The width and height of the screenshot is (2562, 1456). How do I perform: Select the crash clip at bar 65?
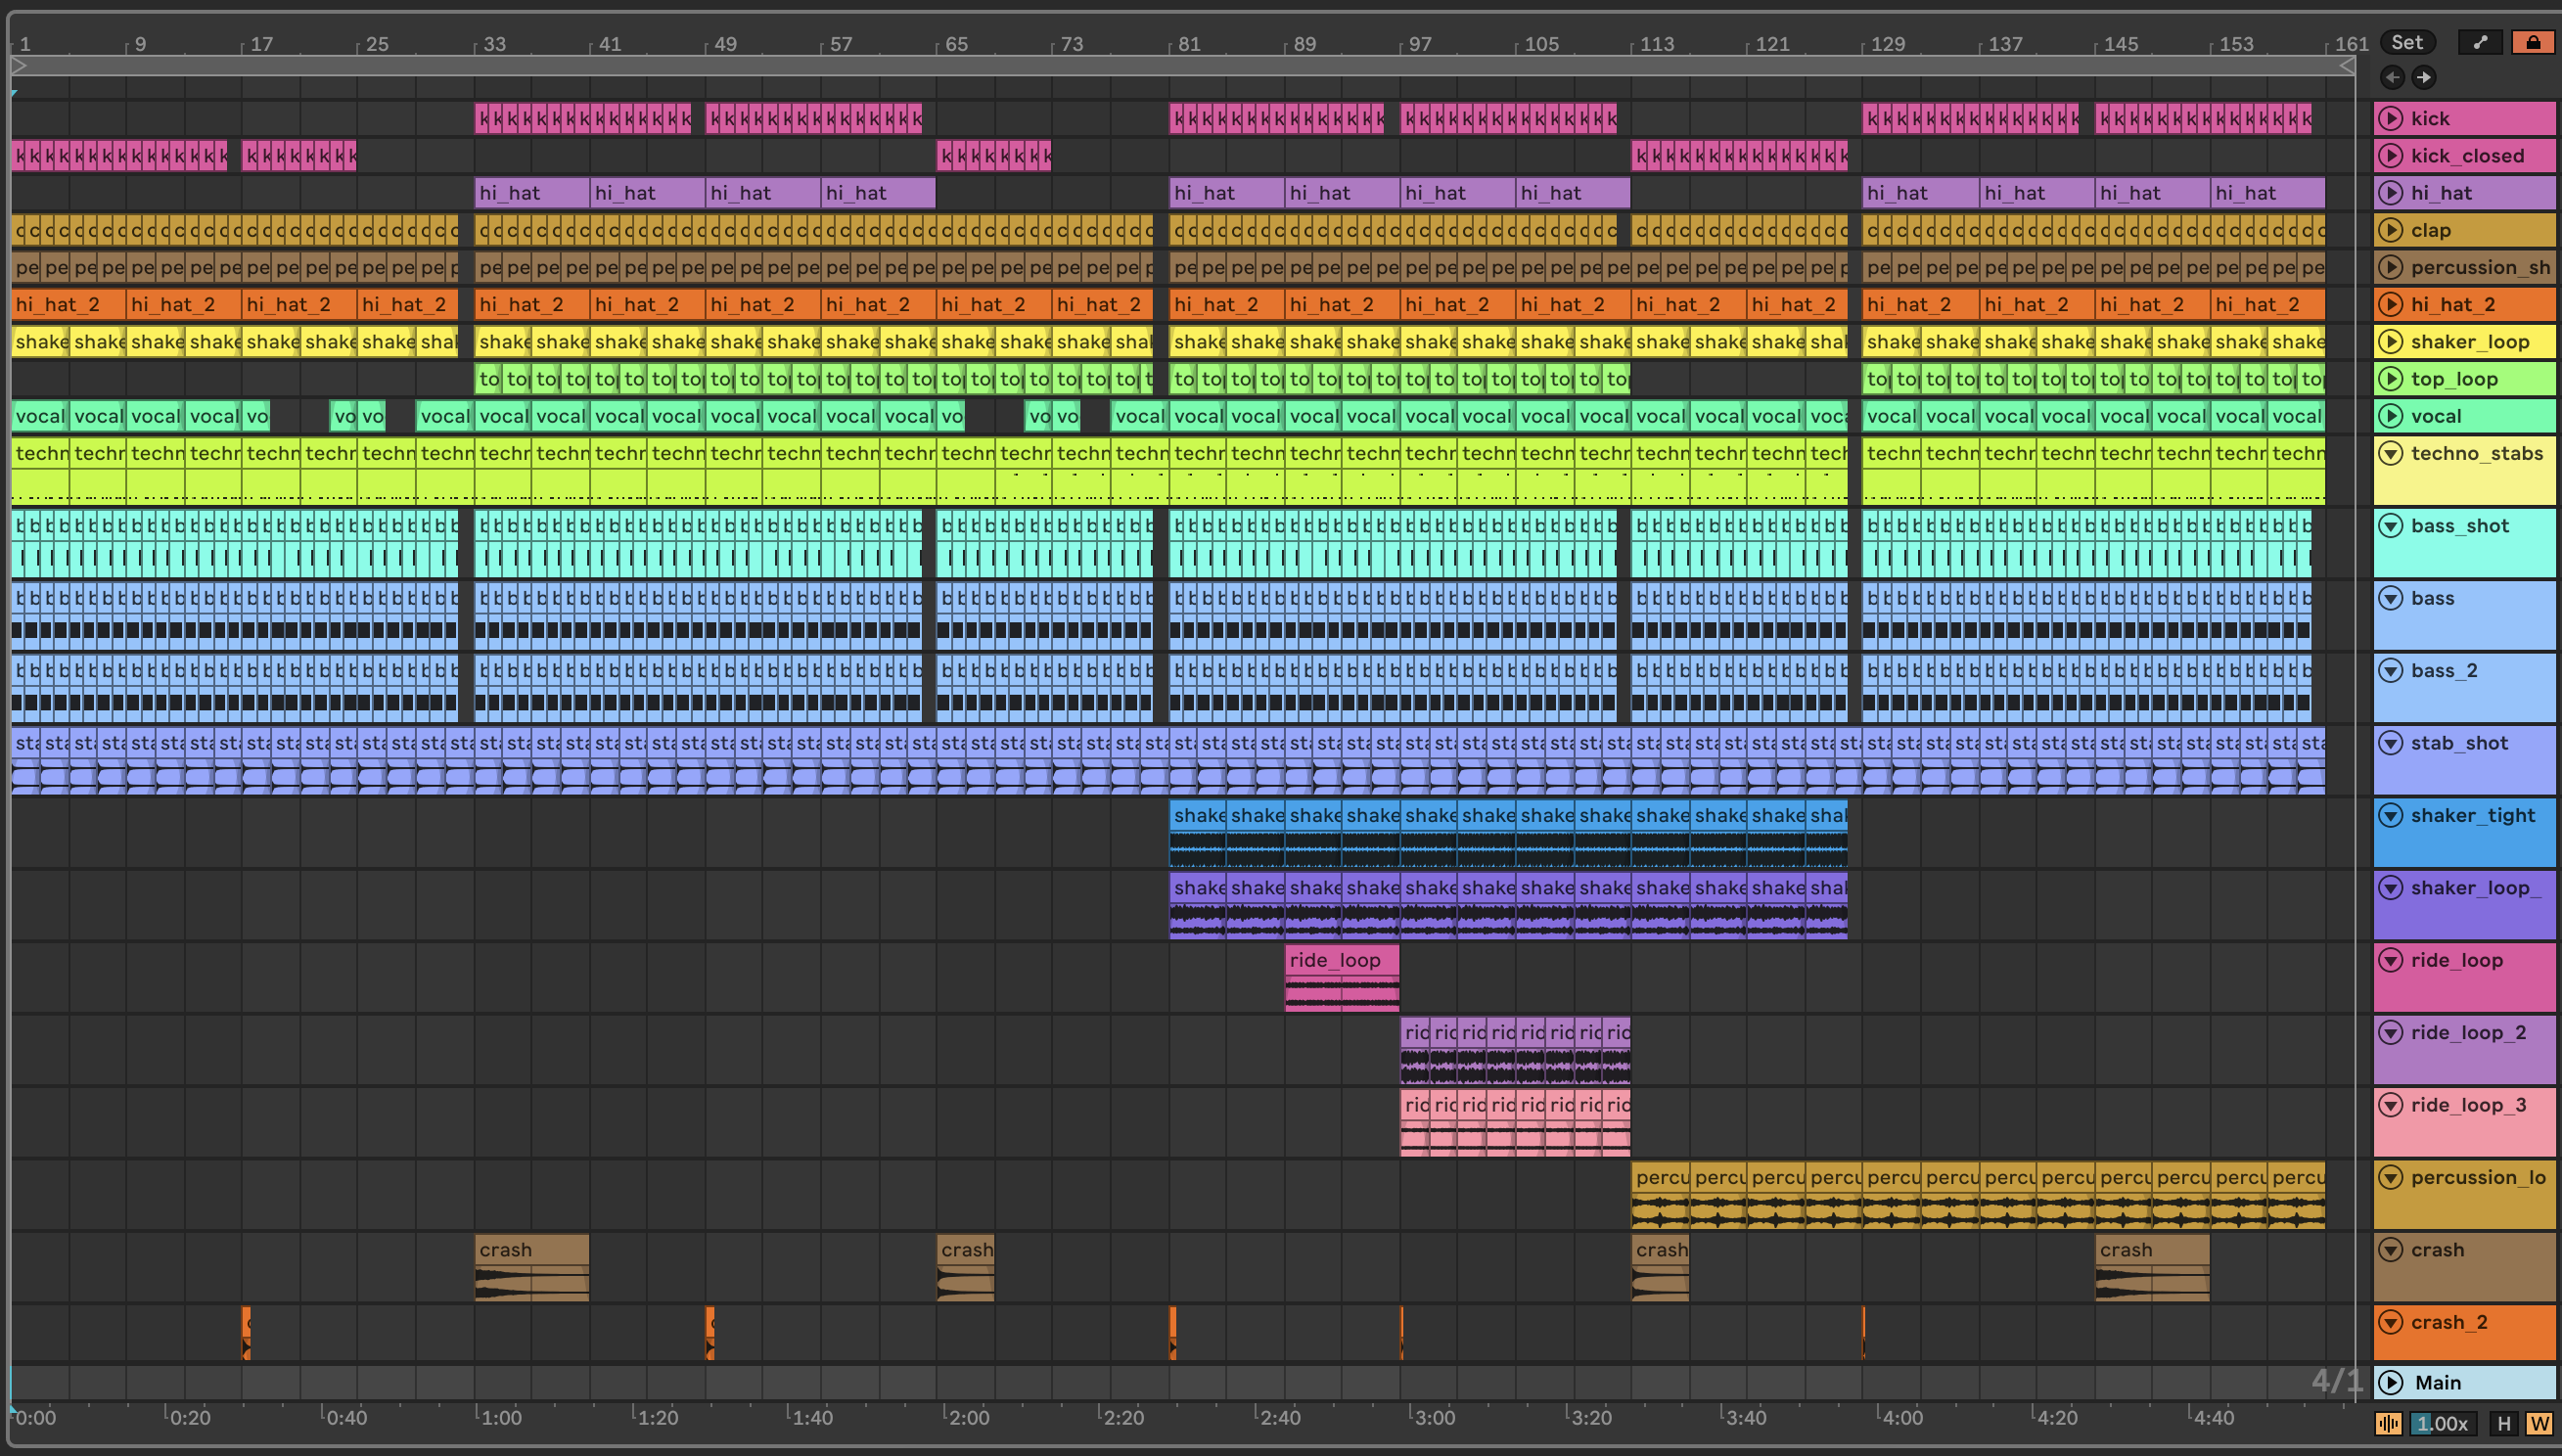(x=965, y=1267)
